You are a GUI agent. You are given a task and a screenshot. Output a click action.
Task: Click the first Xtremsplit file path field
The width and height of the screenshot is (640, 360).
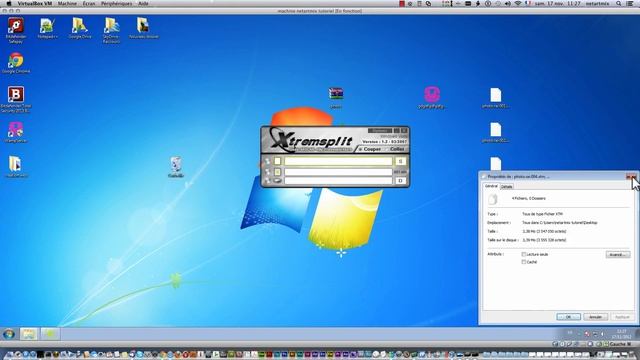point(338,161)
